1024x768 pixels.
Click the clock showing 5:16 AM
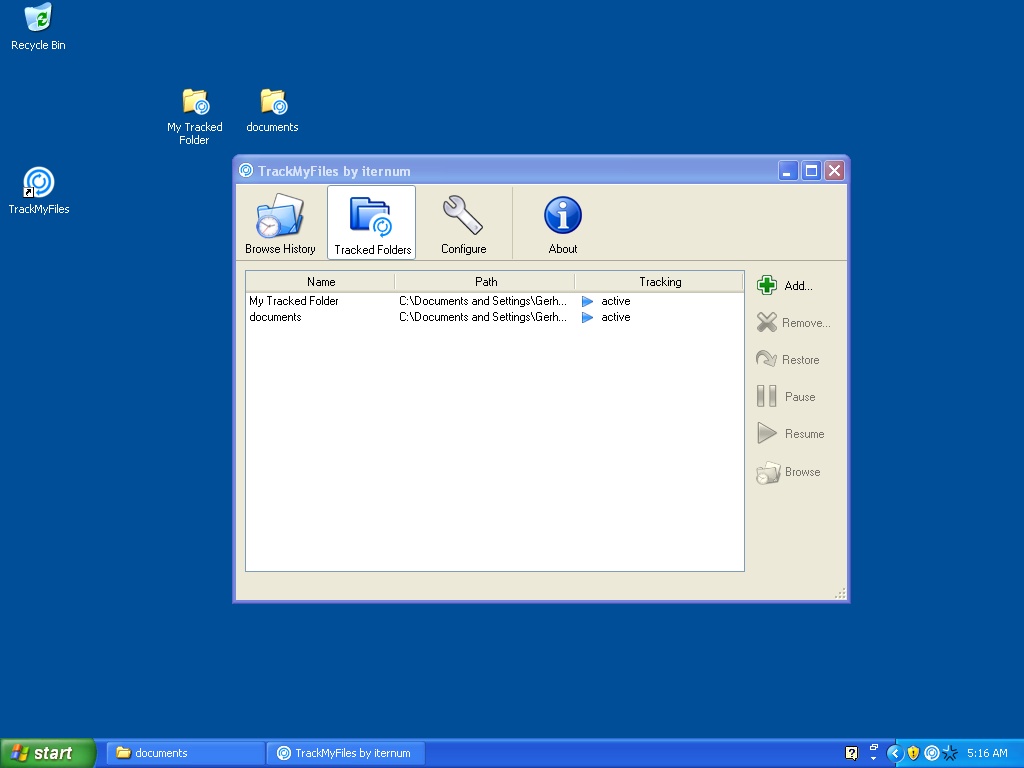[987, 753]
